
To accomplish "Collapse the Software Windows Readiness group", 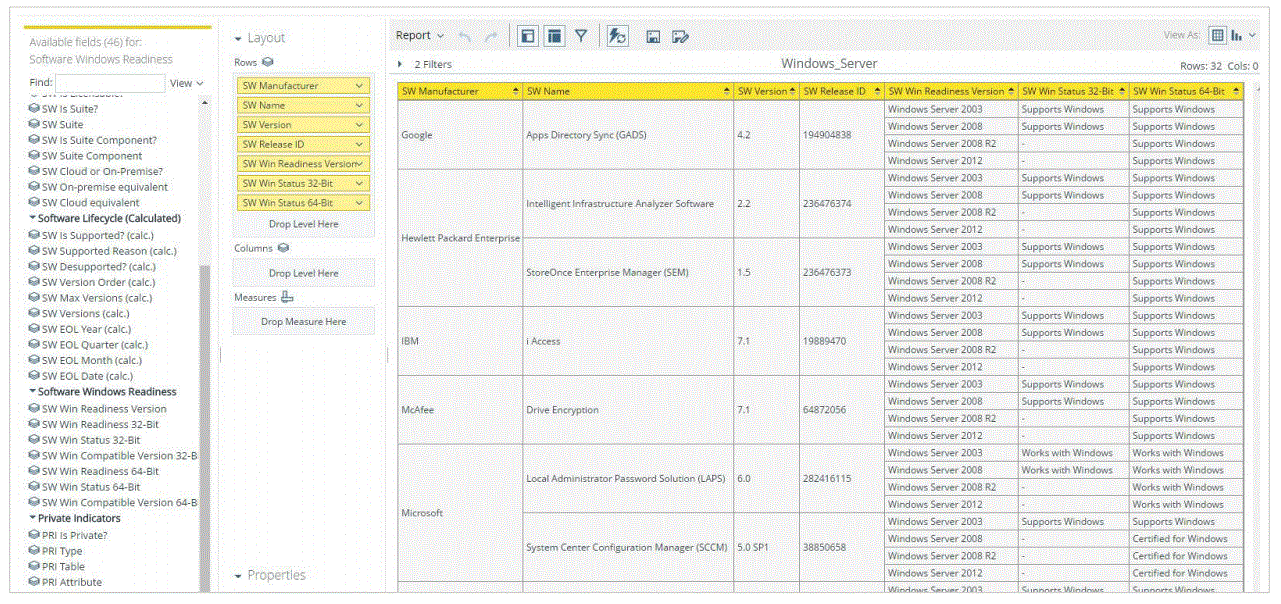I will (x=33, y=392).
